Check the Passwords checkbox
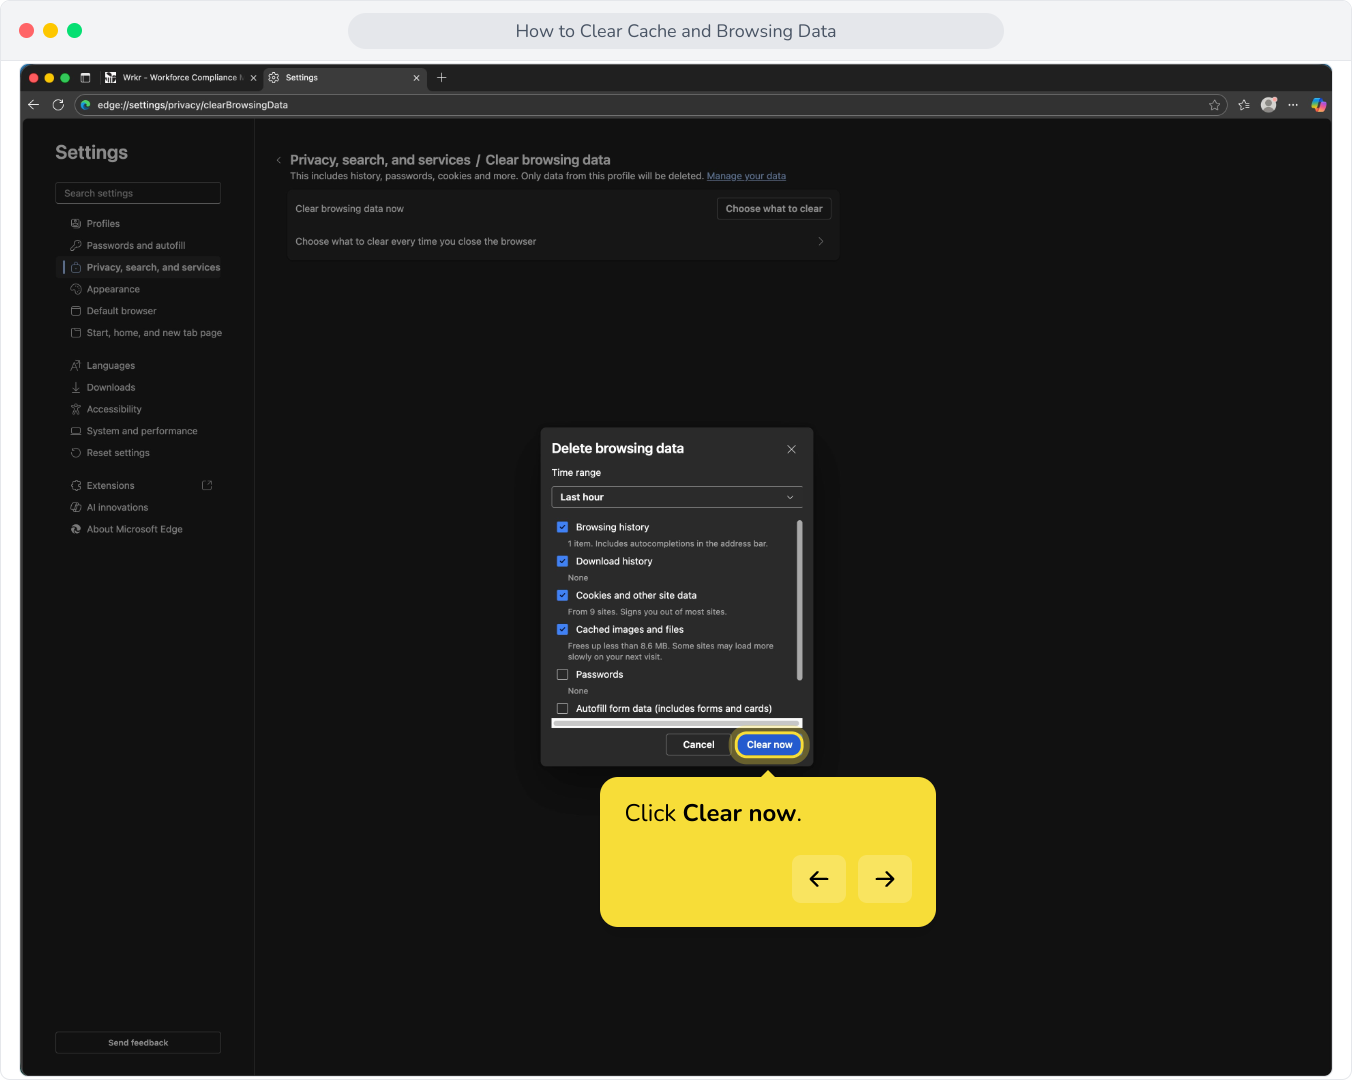1352x1080 pixels. 562,674
